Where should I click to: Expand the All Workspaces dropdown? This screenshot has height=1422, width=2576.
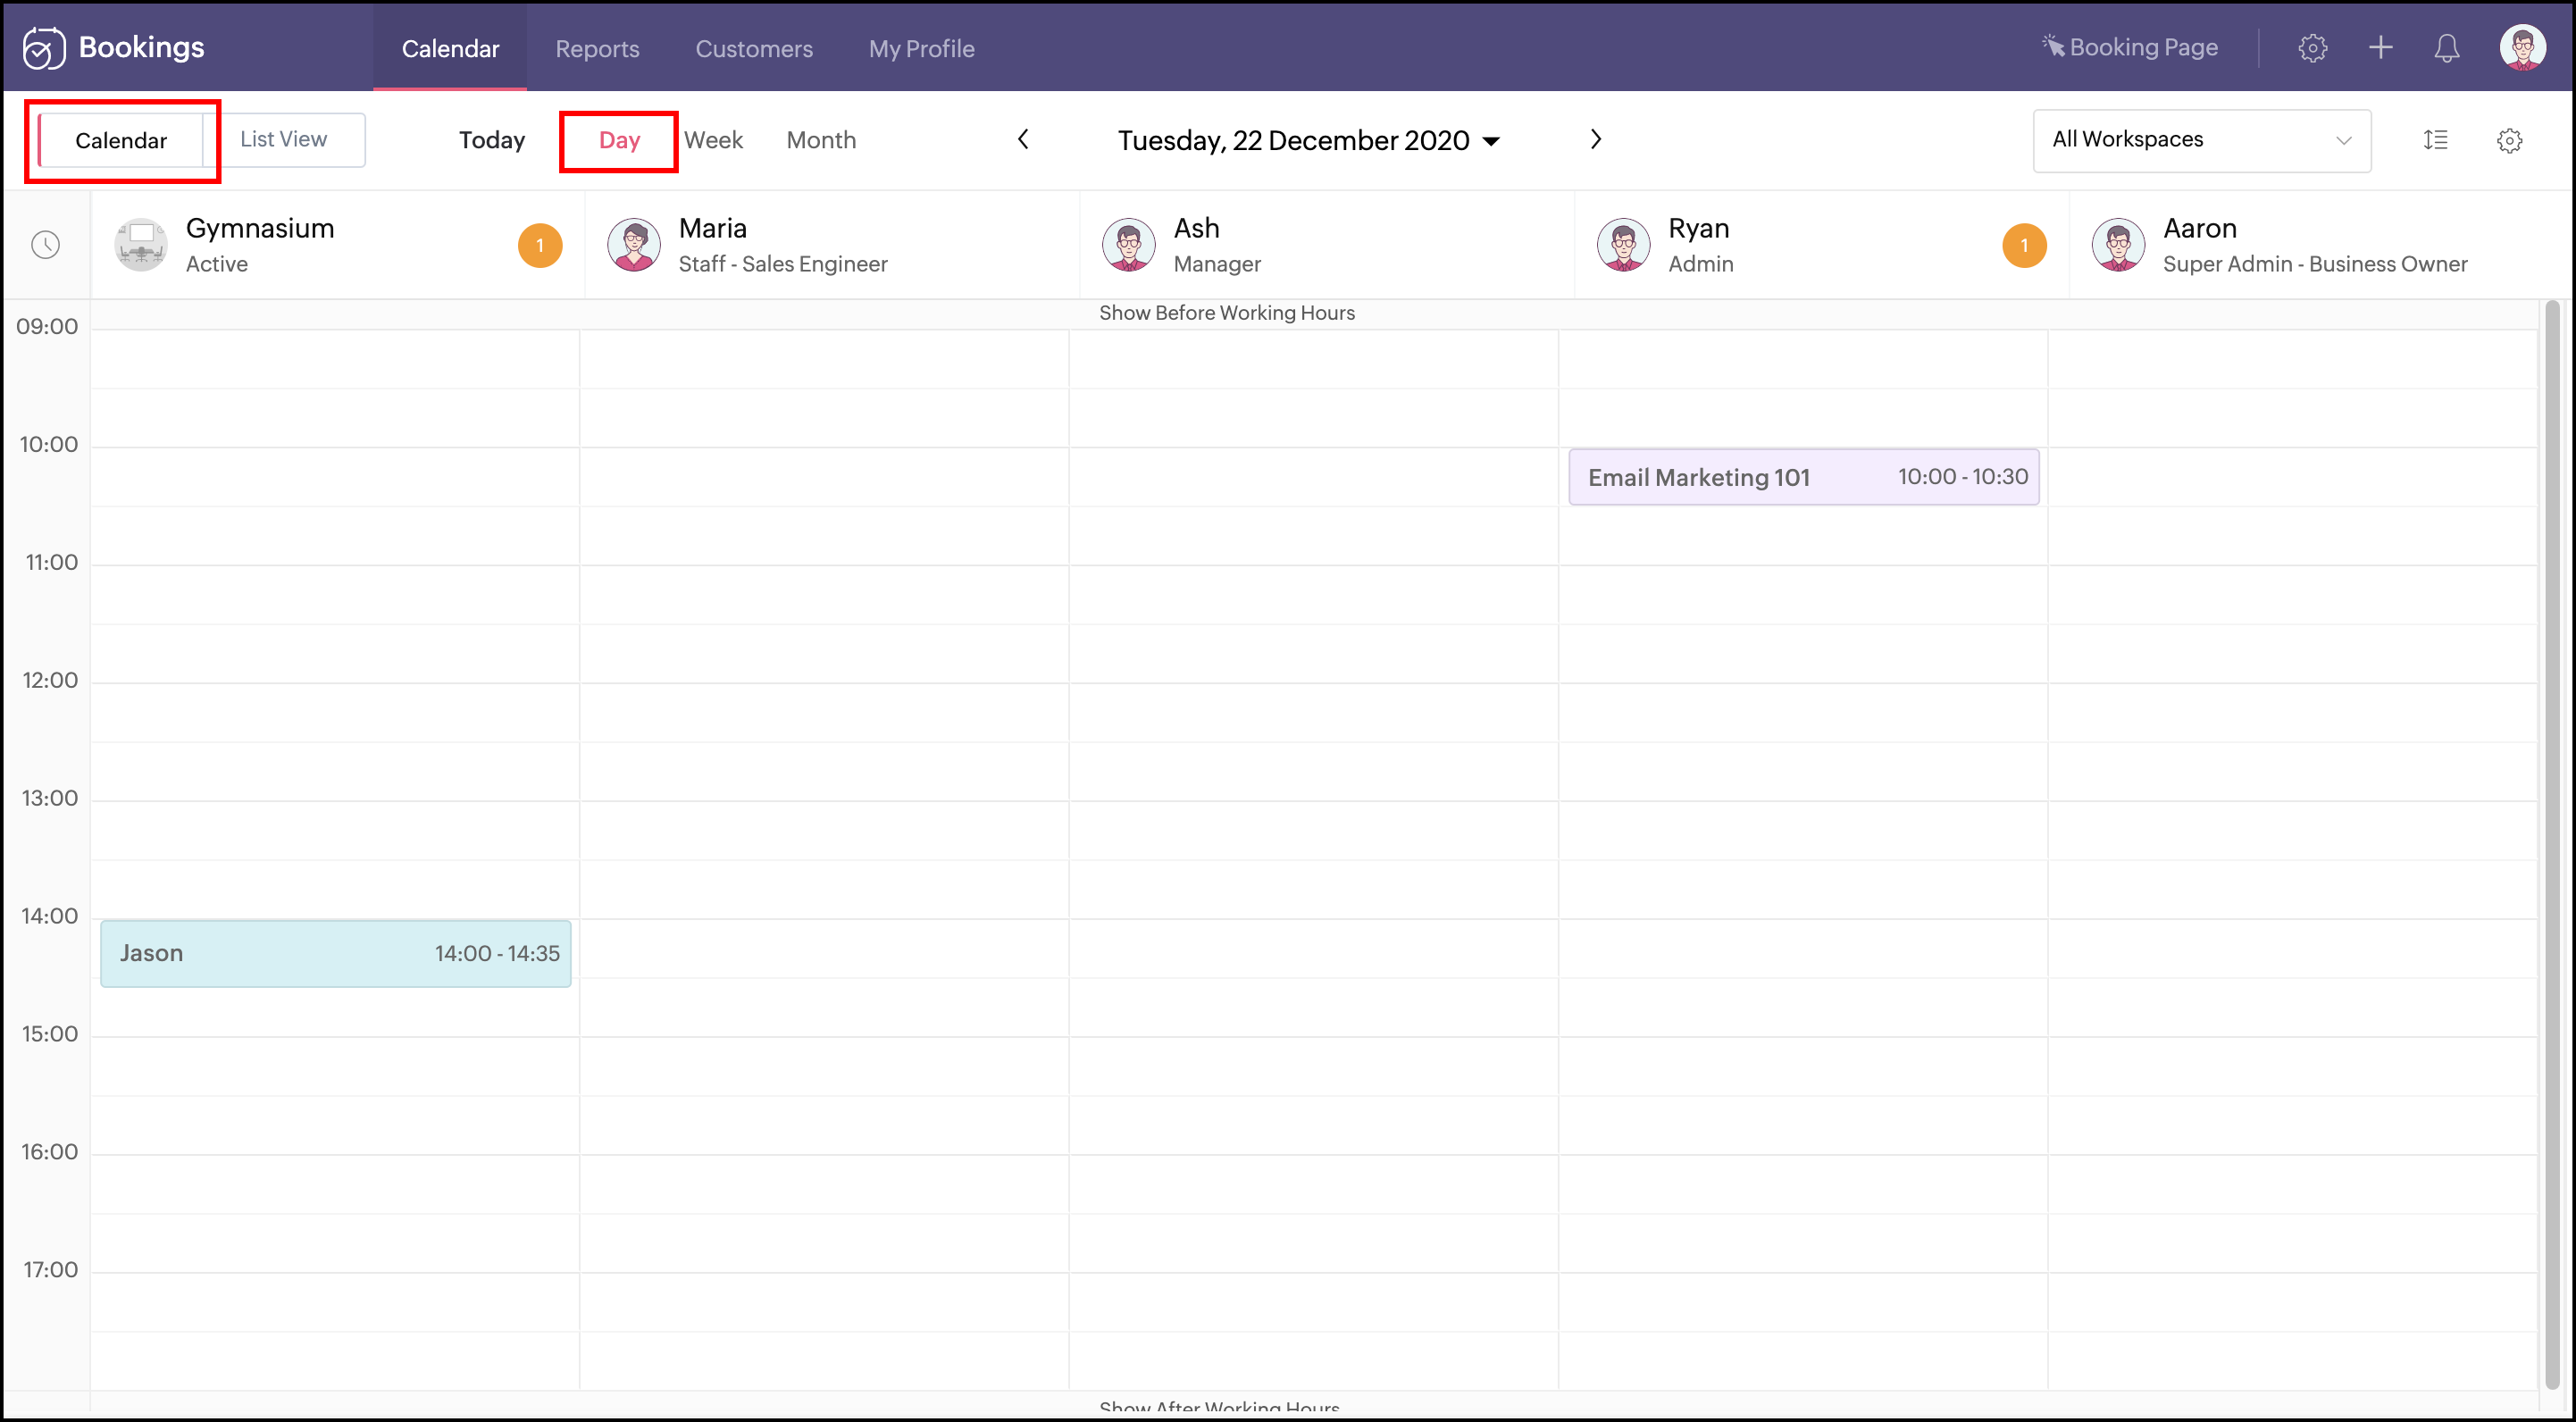[2200, 140]
